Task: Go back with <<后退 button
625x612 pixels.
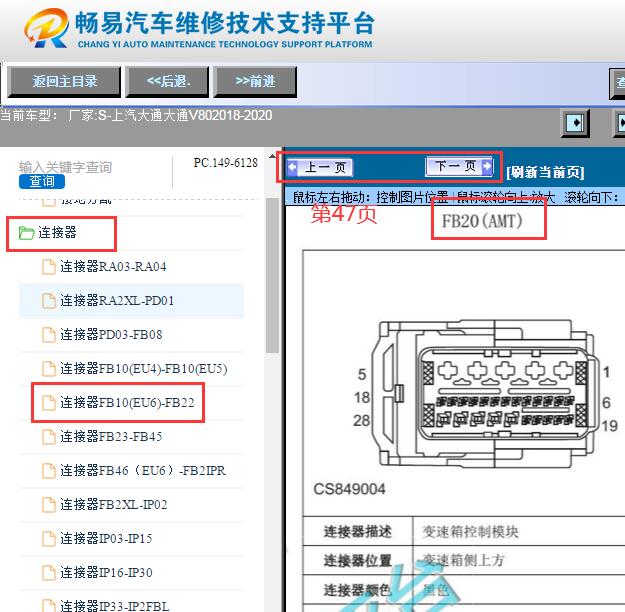Action: 167,82
